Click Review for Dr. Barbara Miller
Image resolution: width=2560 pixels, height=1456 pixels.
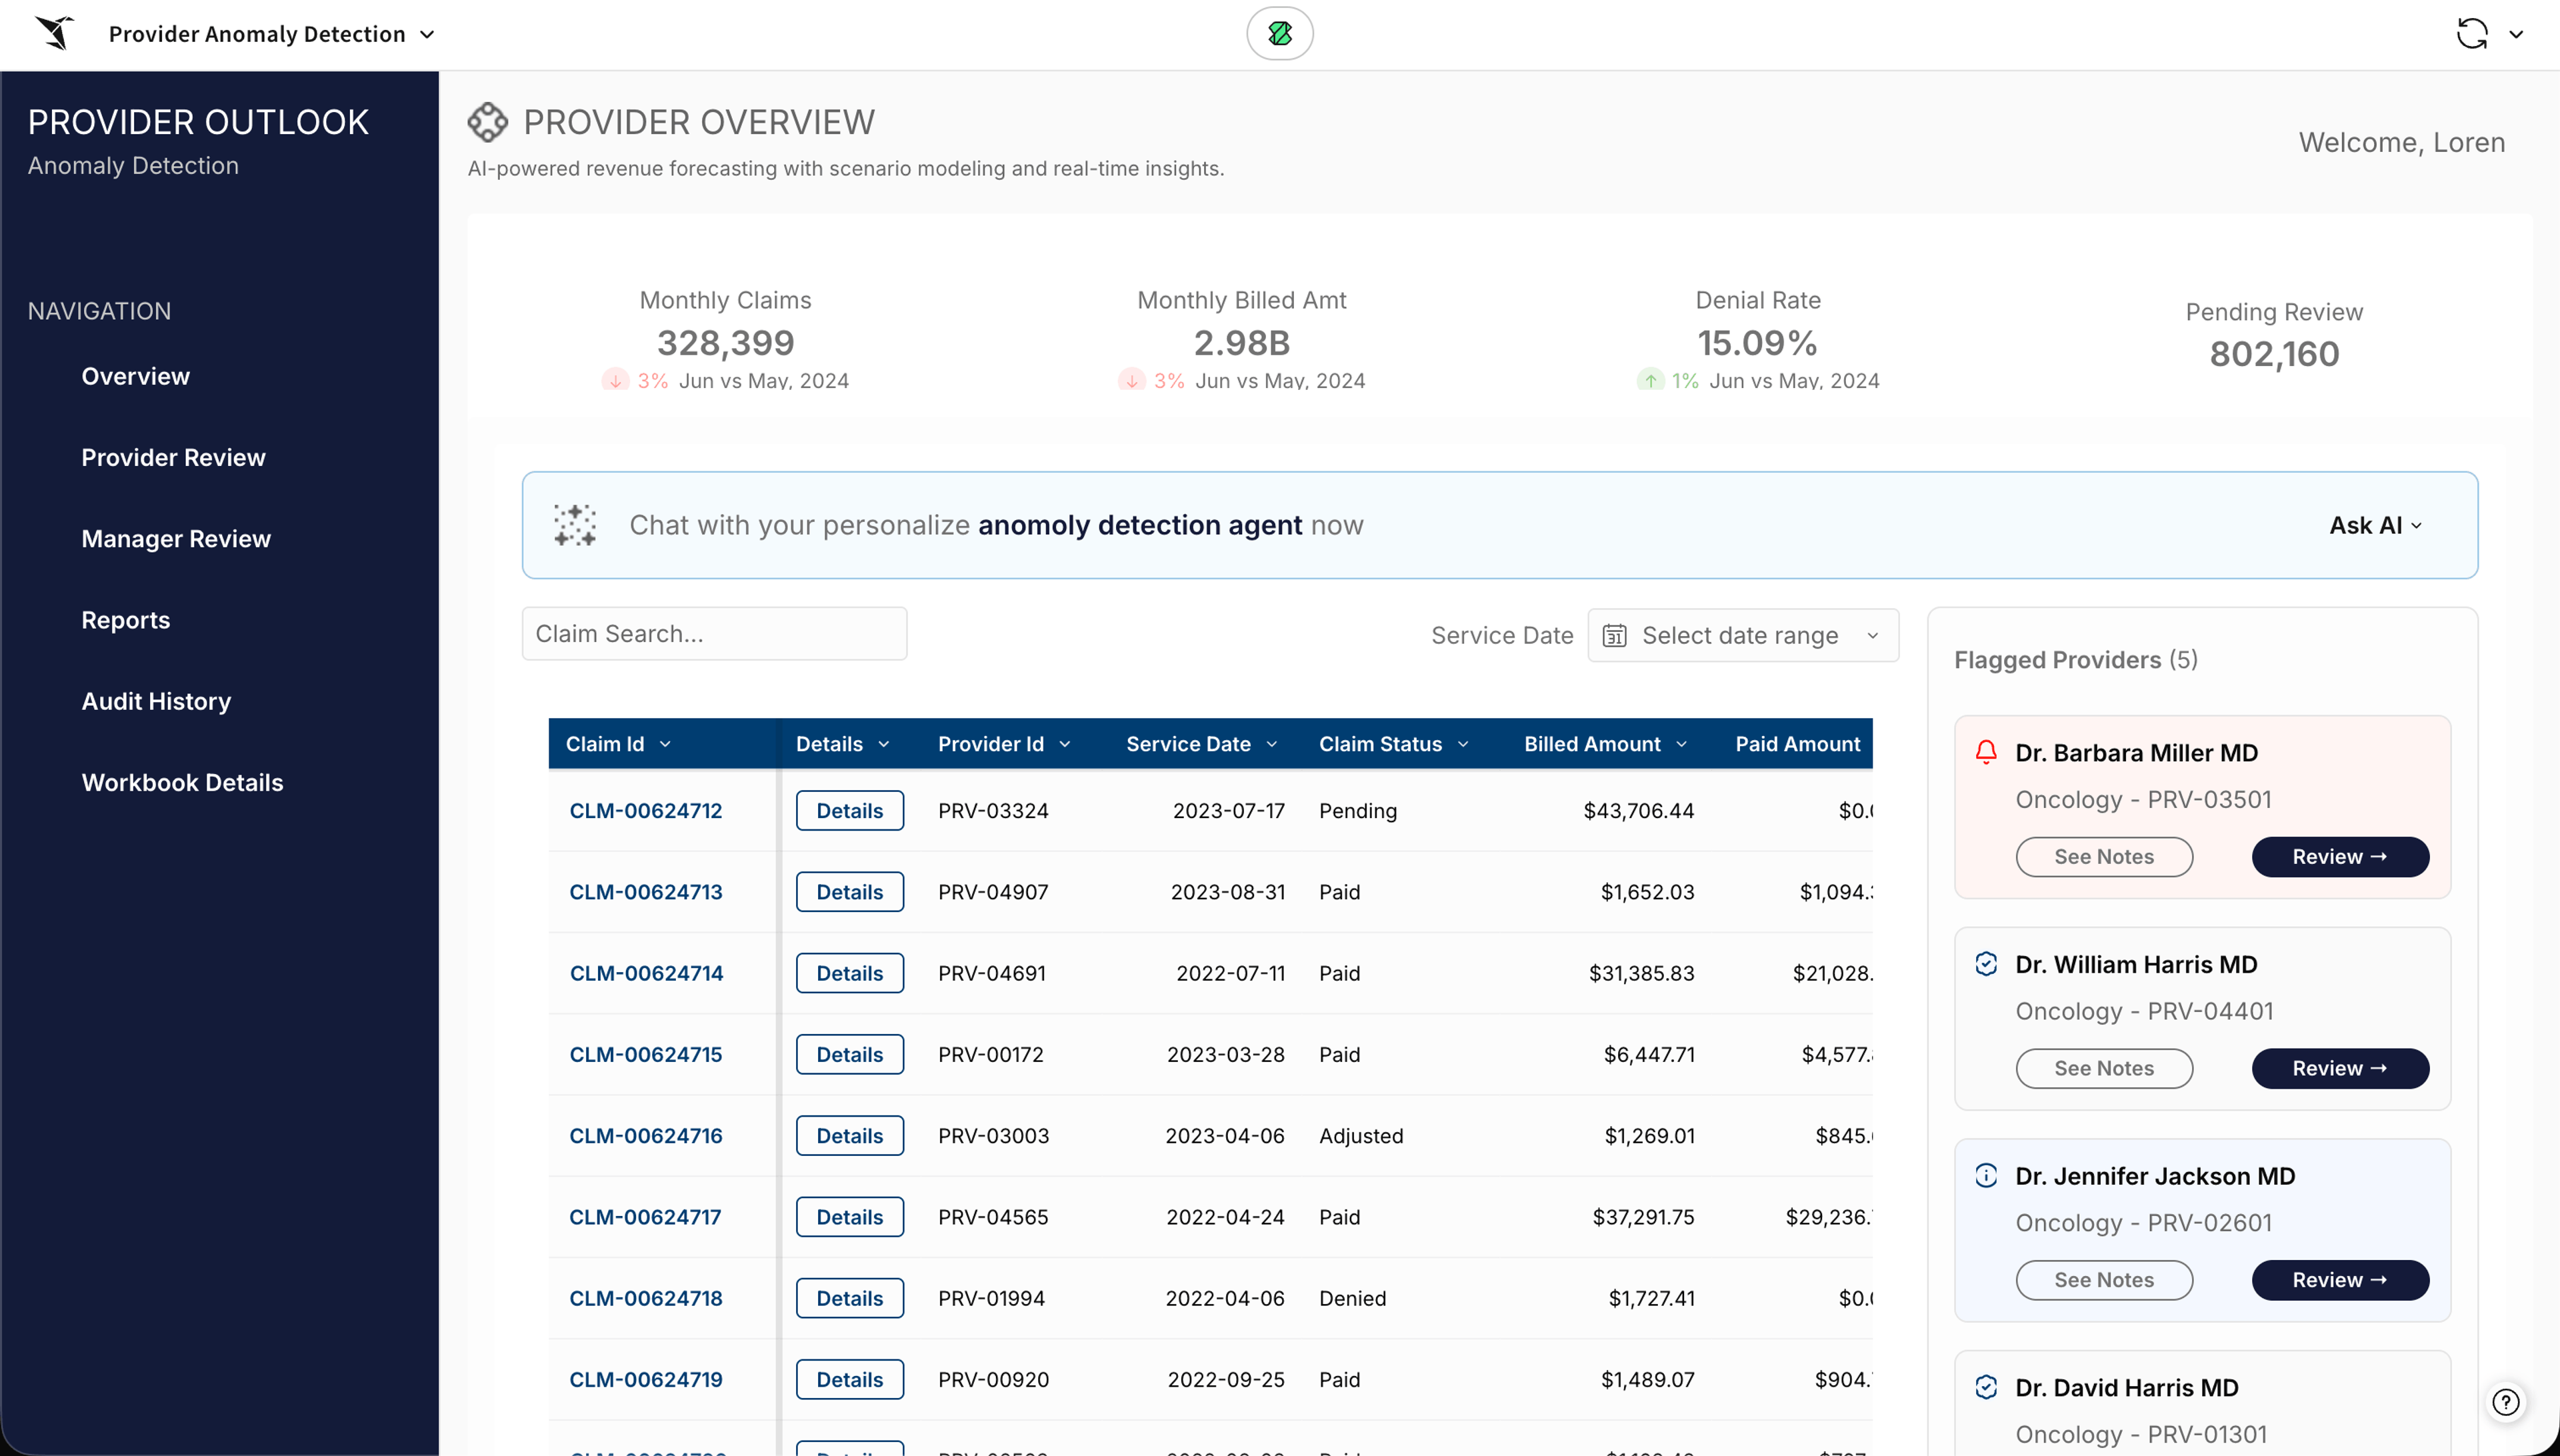tap(2340, 857)
